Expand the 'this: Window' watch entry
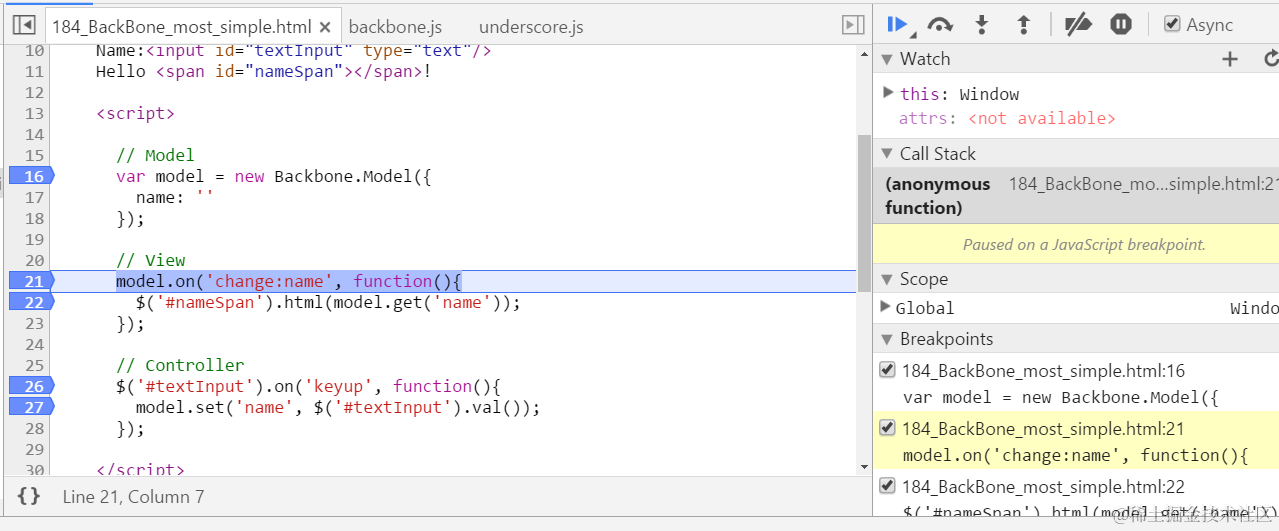Screen dimensions: 1279x531 point(888,93)
